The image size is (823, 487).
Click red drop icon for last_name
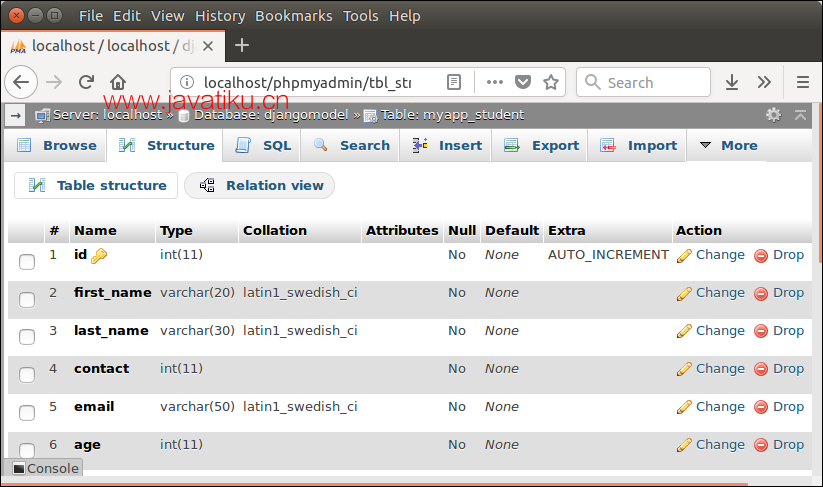click(x=761, y=332)
